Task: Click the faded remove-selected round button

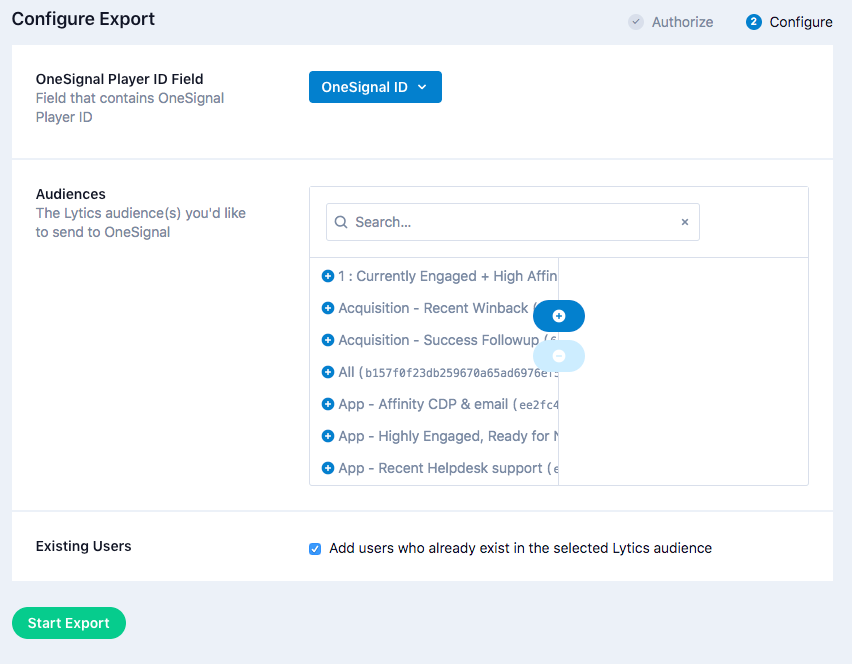Action: coord(559,356)
